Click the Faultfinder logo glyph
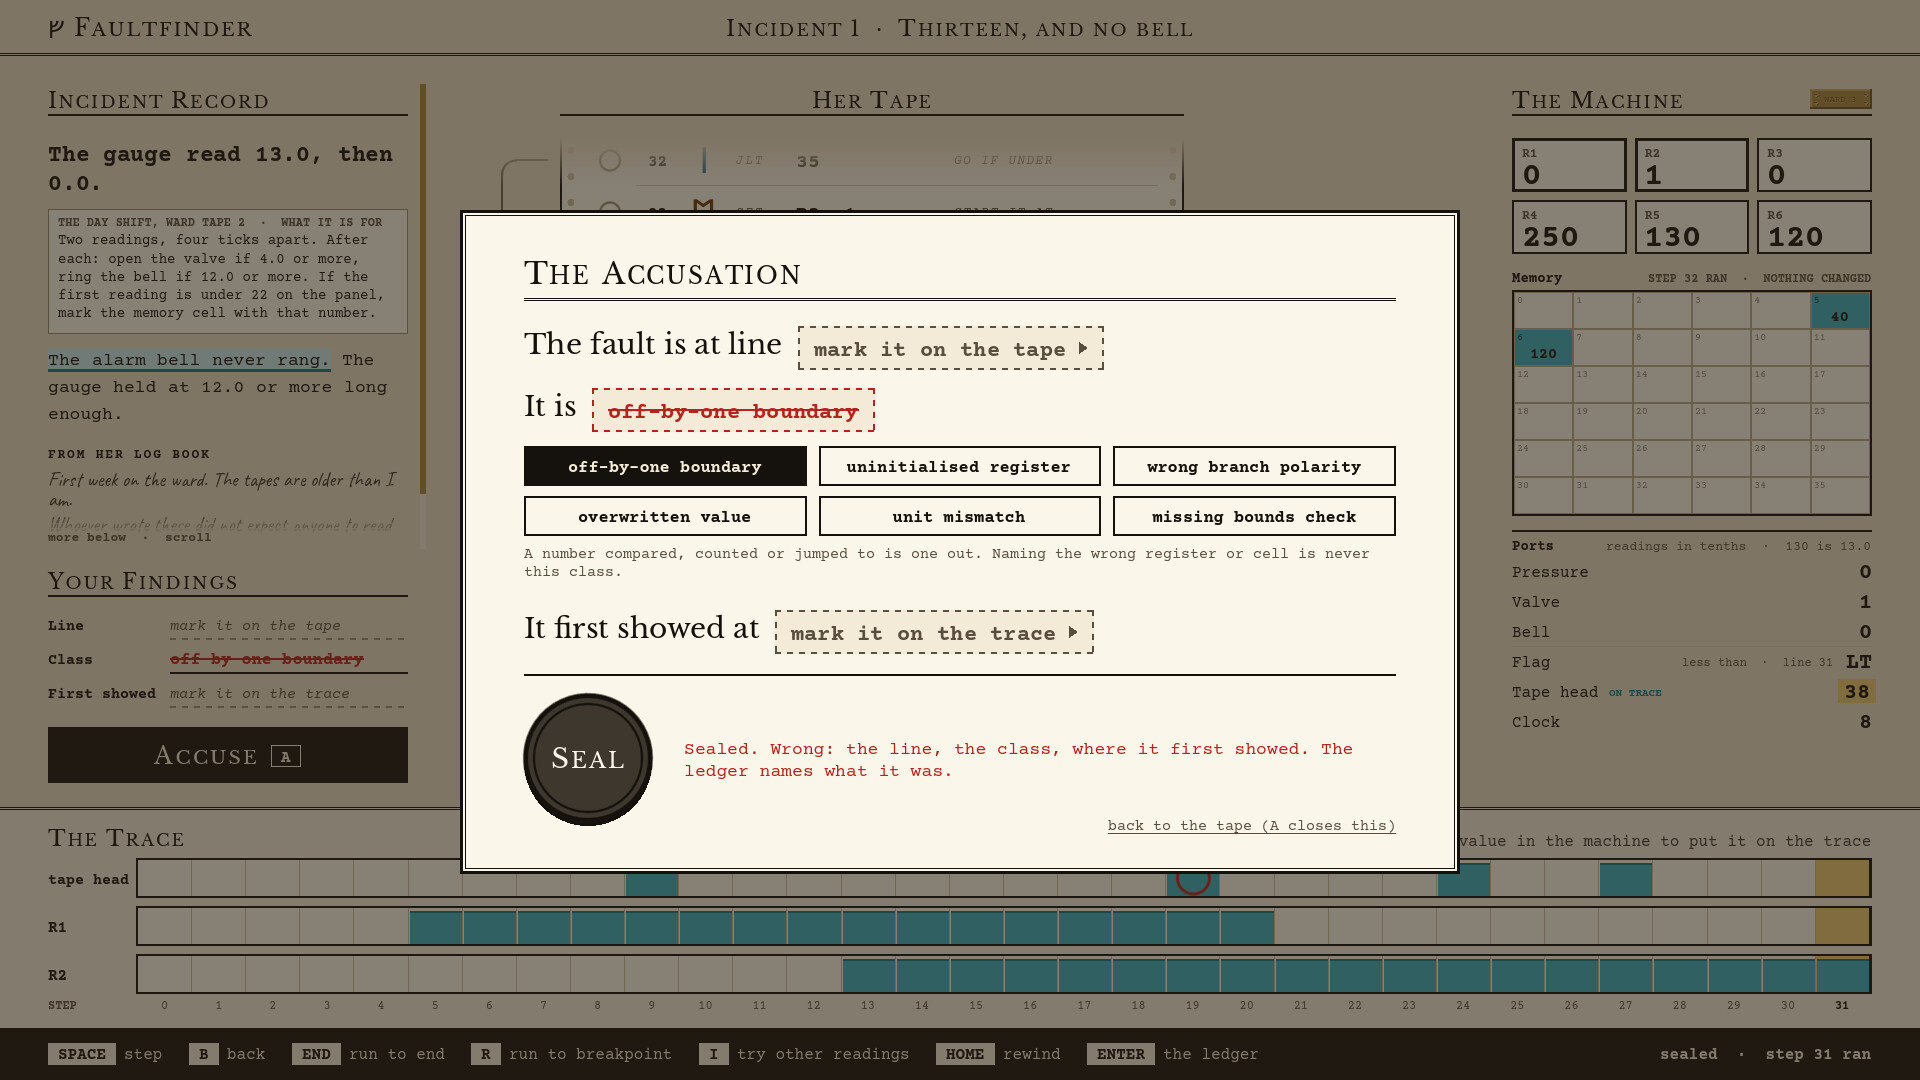 coord(57,28)
